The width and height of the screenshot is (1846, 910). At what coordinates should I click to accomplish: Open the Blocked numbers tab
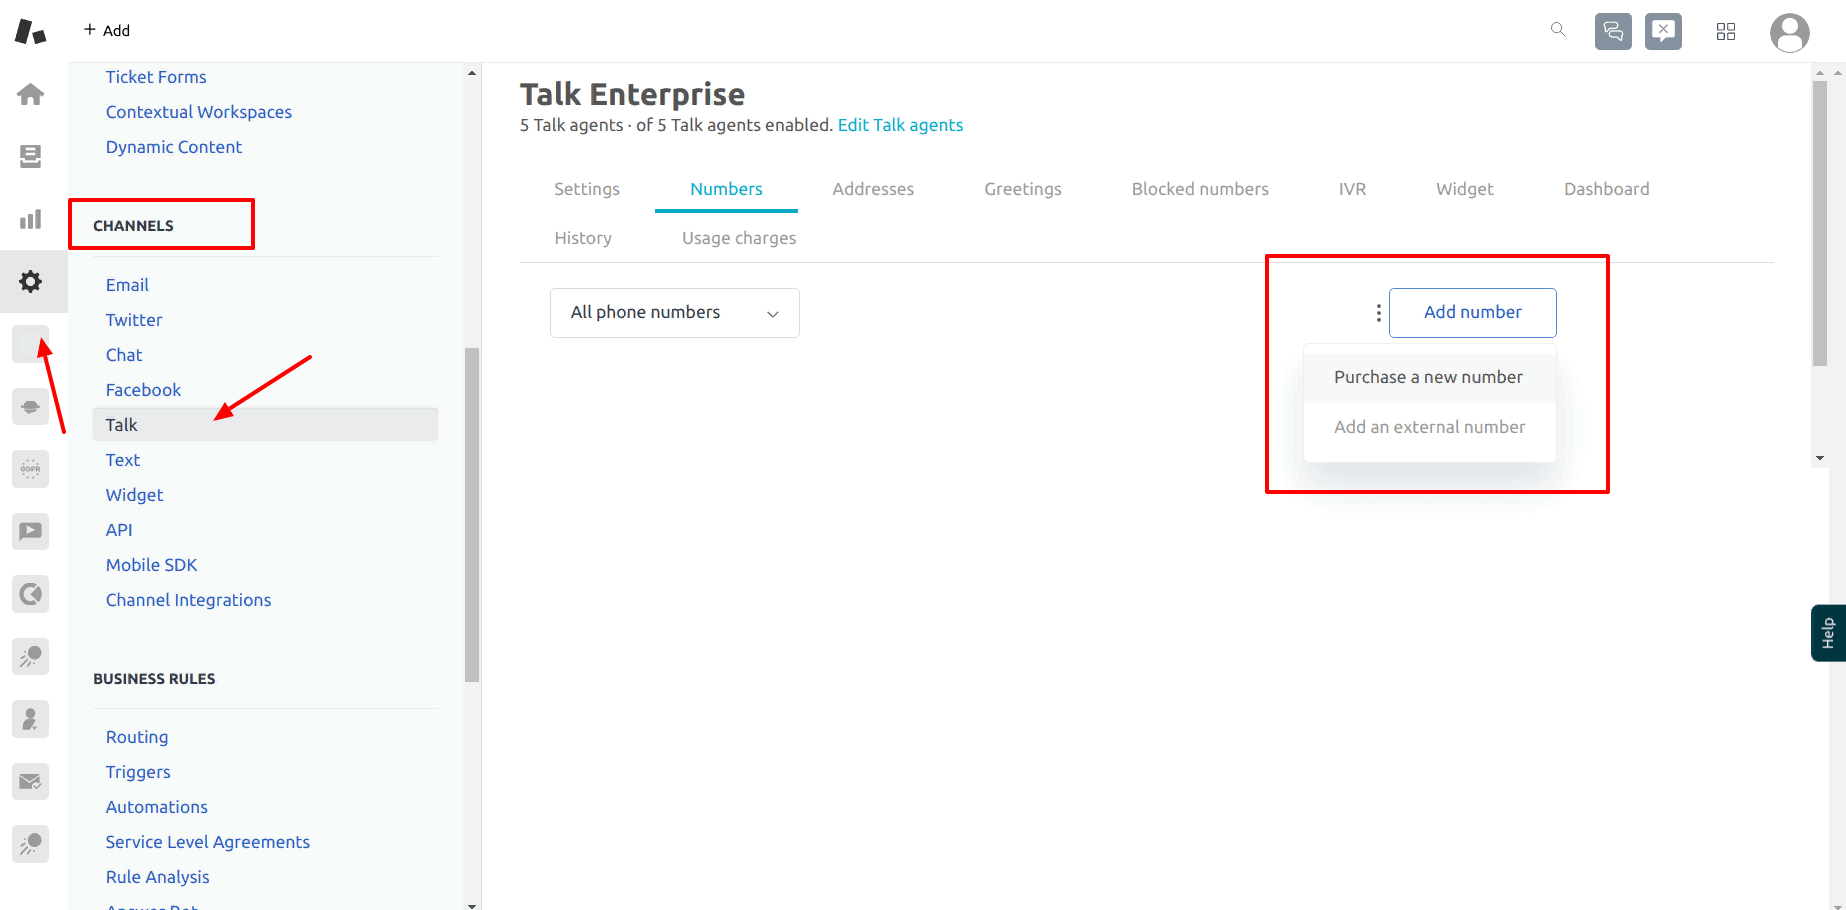(x=1200, y=189)
